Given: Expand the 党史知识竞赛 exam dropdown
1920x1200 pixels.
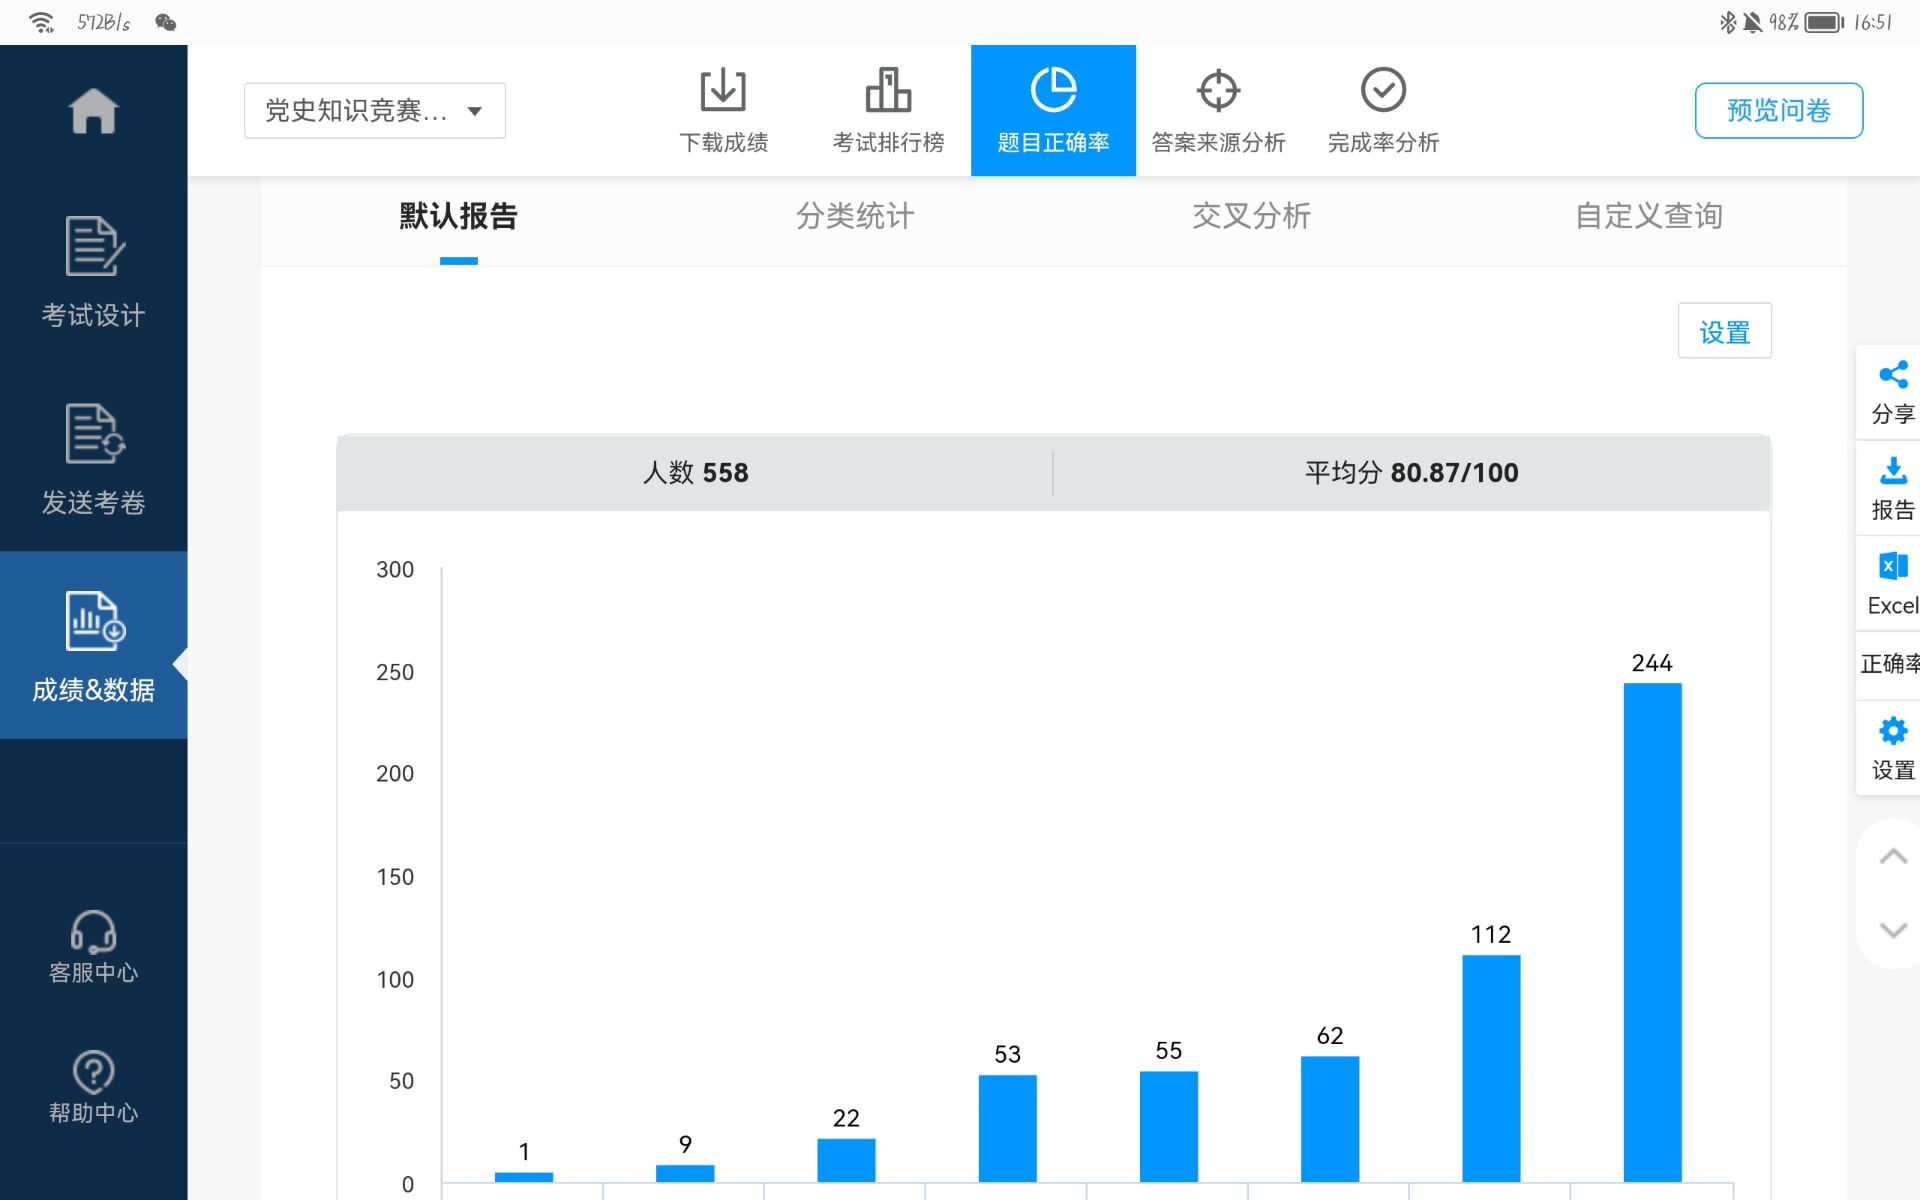Looking at the screenshot, I should coord(374,111).
